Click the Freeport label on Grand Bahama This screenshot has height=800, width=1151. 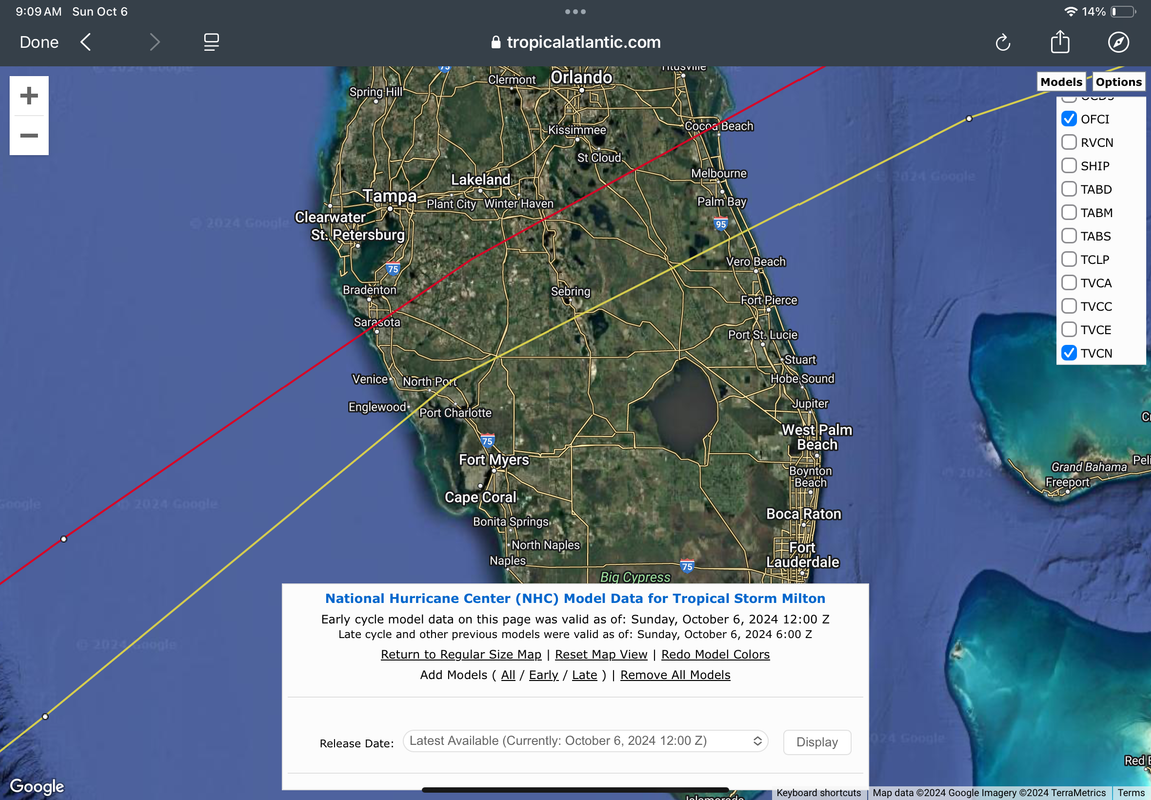point(1067,482)
